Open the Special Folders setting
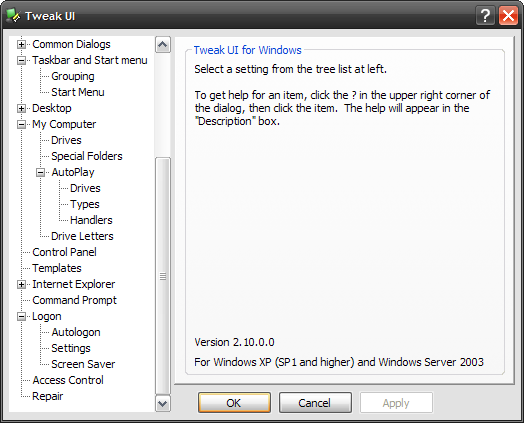Screen dimensions: 524x423 click(x=87, y=156)
